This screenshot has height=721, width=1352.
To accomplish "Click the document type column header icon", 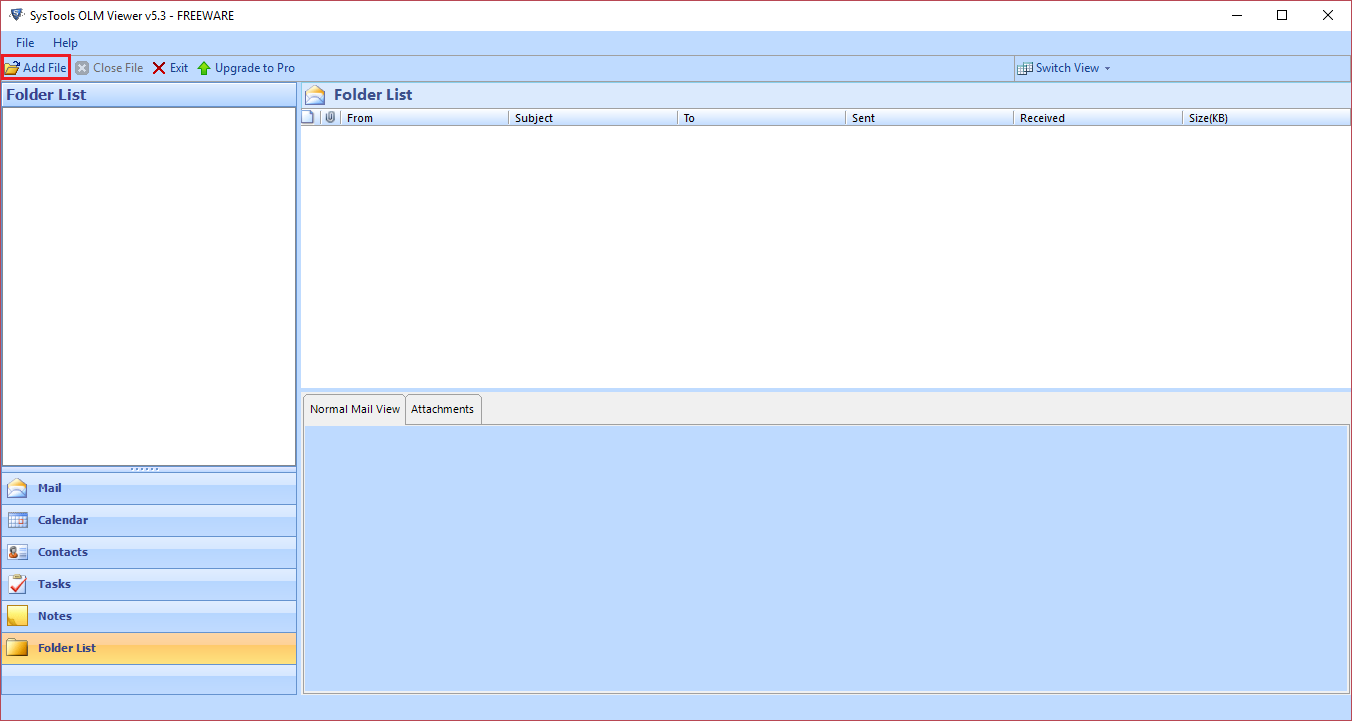I will pyautogui.click(x=308, y=117).
